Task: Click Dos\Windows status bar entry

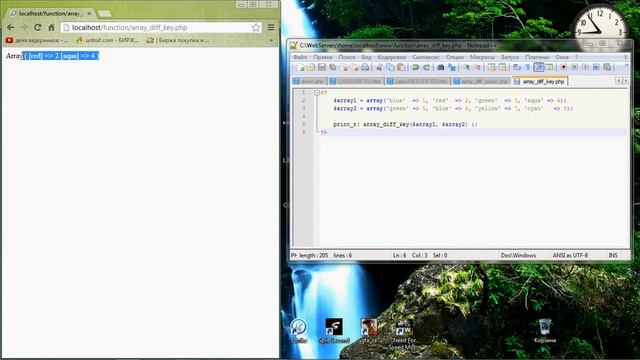Action: tap(518, 256)
